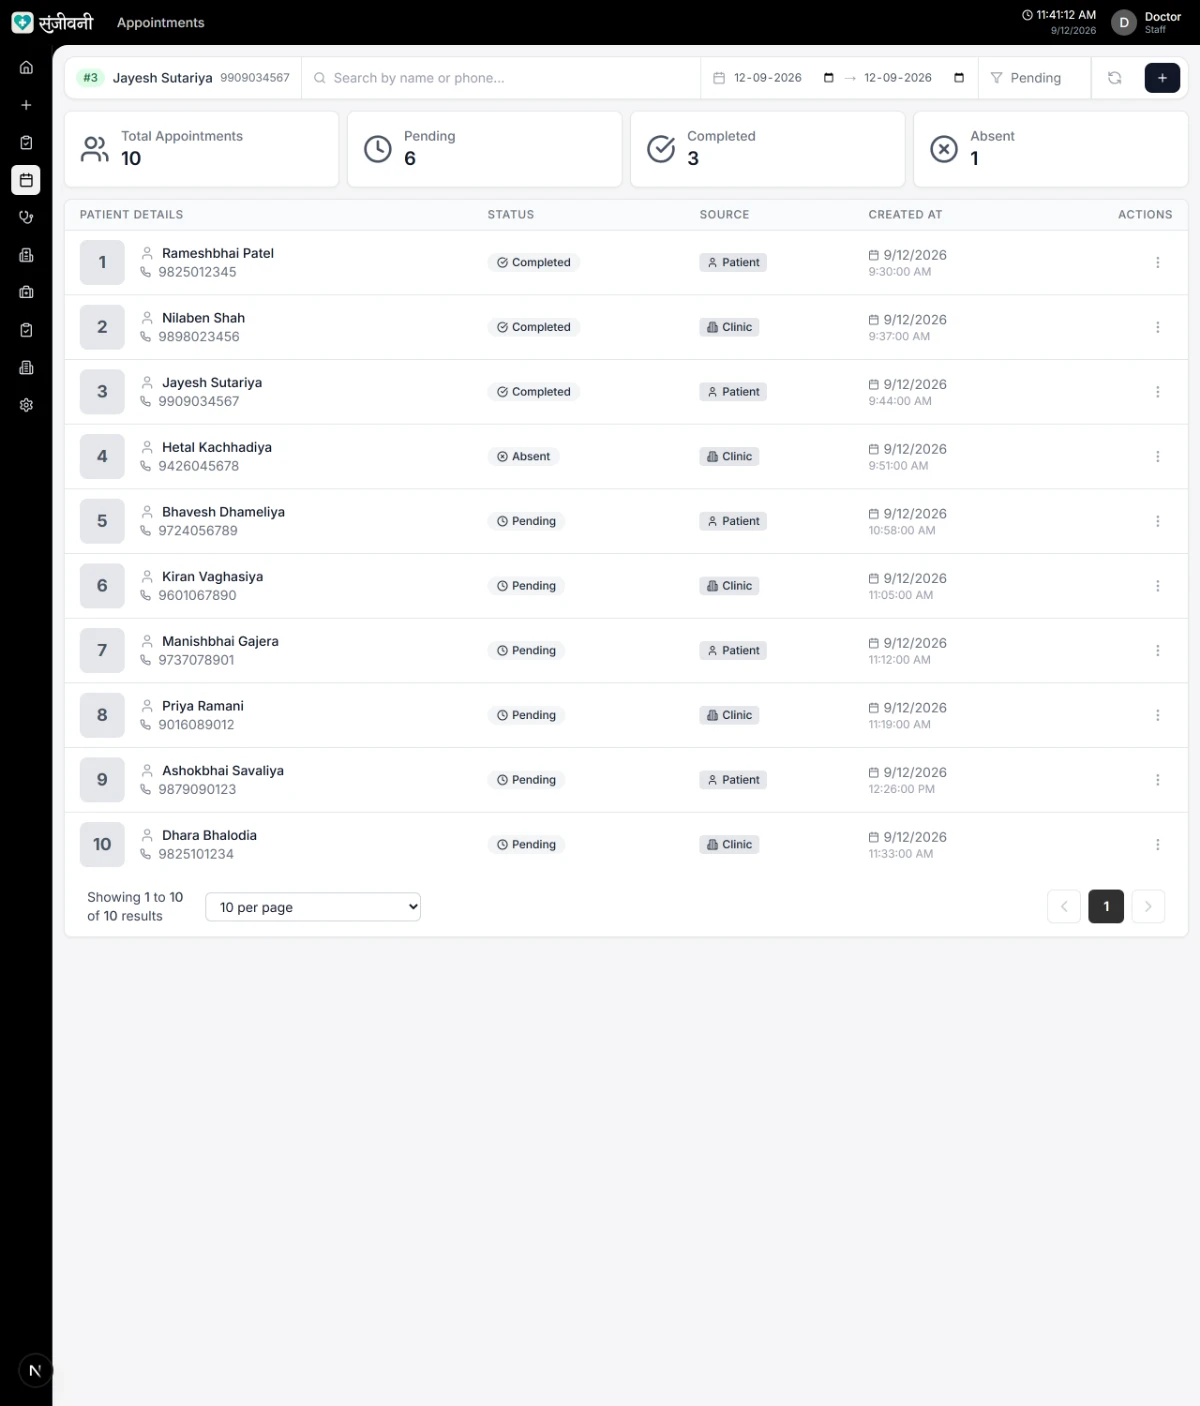This screenshot has height=1406, width=1200.
Task: Go to the previous page arrow
Action: tap(1064, 907)
